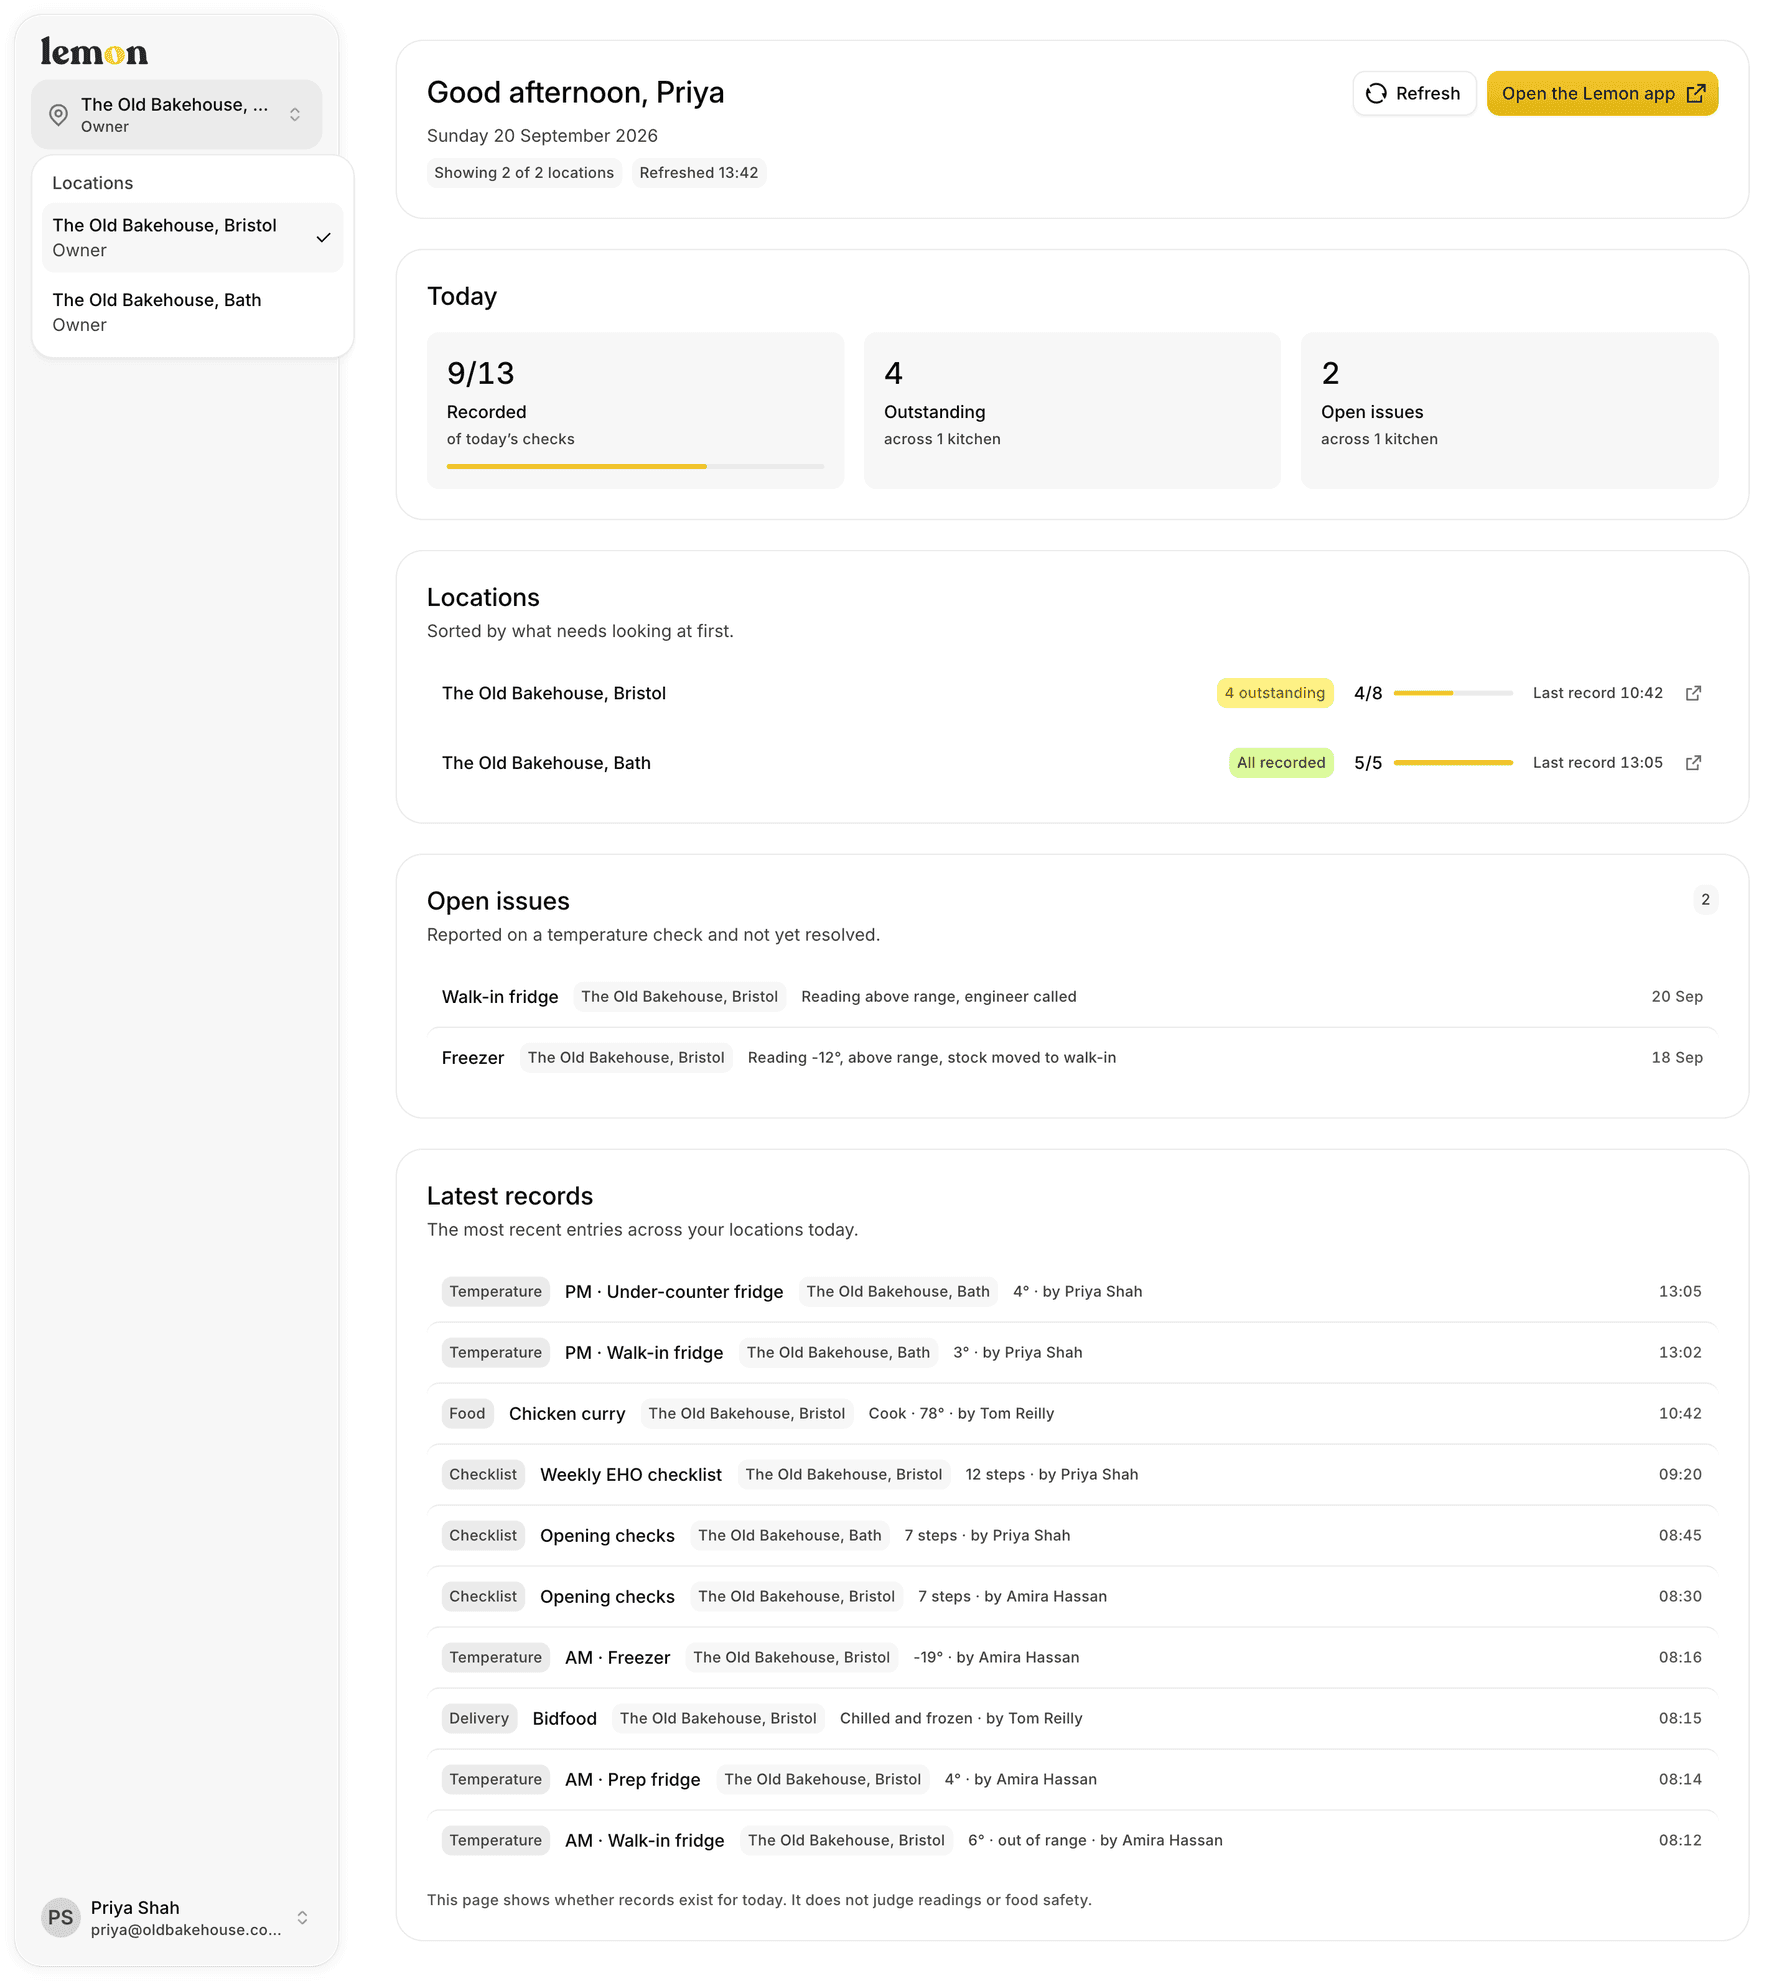Viewport: 1792px width, 1981px height.
Task: Click the Chicken curry food record
Action: tap(1072, 1414)
